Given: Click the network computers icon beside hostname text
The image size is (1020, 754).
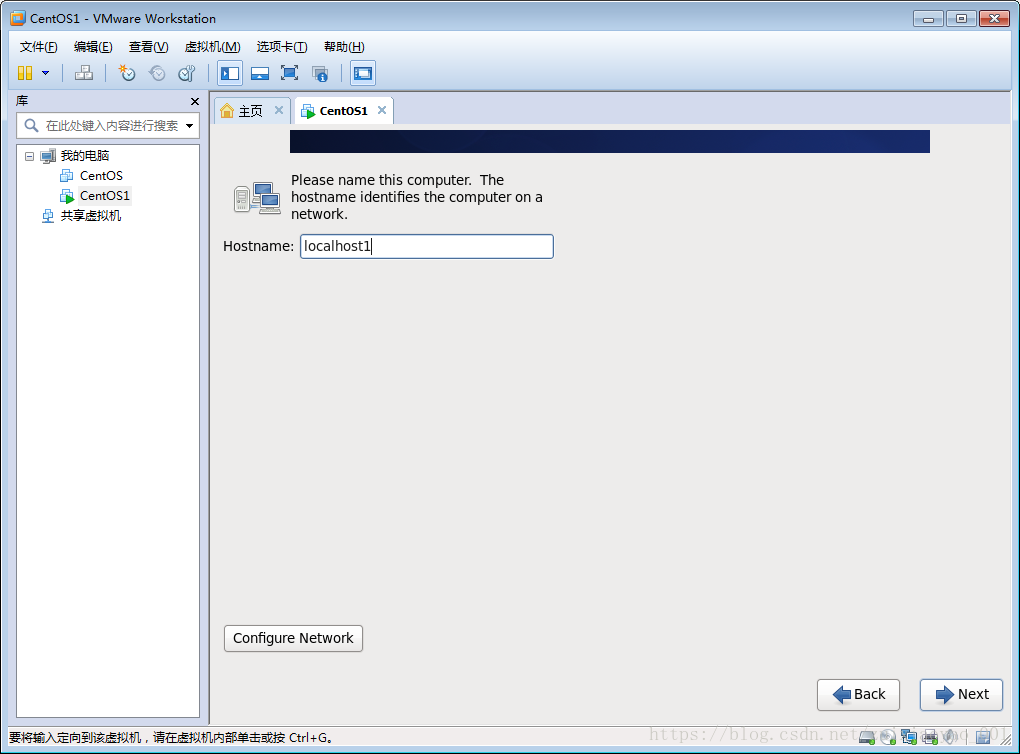Looking at the screenshot, I should tap(257, 198).
